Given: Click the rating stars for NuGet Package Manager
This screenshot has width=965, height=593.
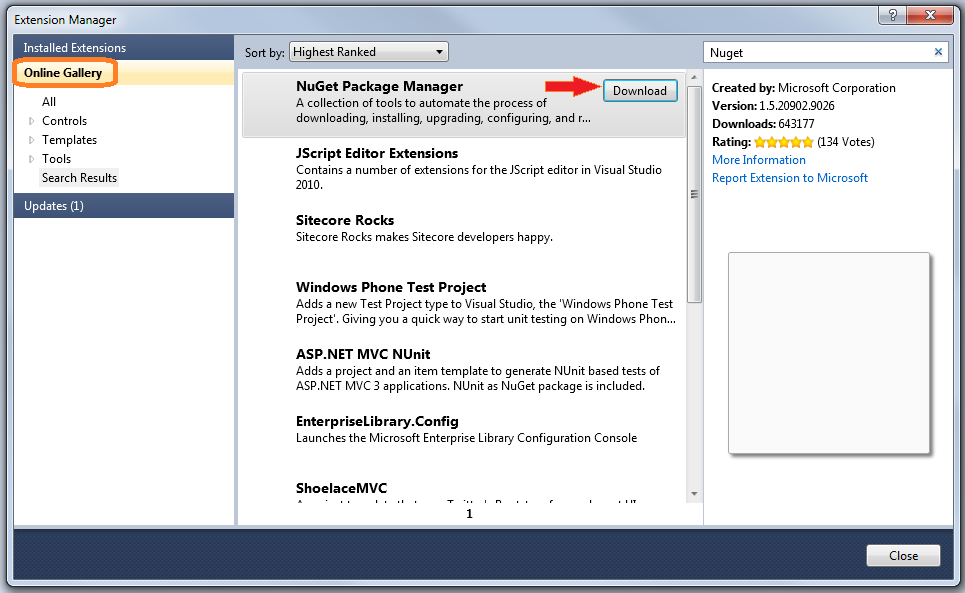Looking at the screenshot, I should pos(783,142).
